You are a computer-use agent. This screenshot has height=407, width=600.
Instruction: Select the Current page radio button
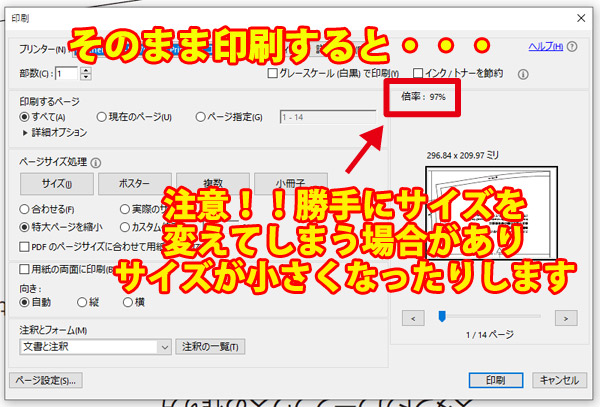[101, 117]
